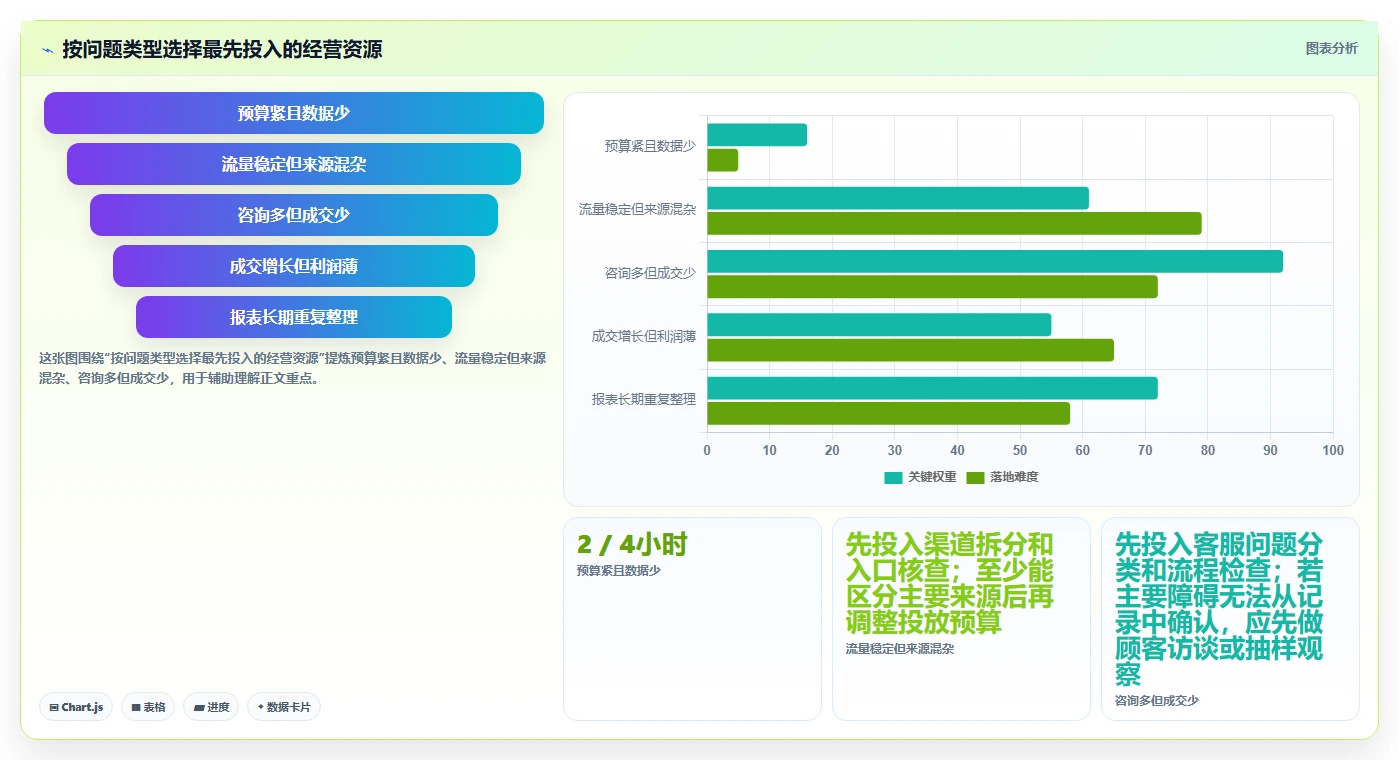Click 关键权重 bar for 预算紧且数据少

pos(757,135)
